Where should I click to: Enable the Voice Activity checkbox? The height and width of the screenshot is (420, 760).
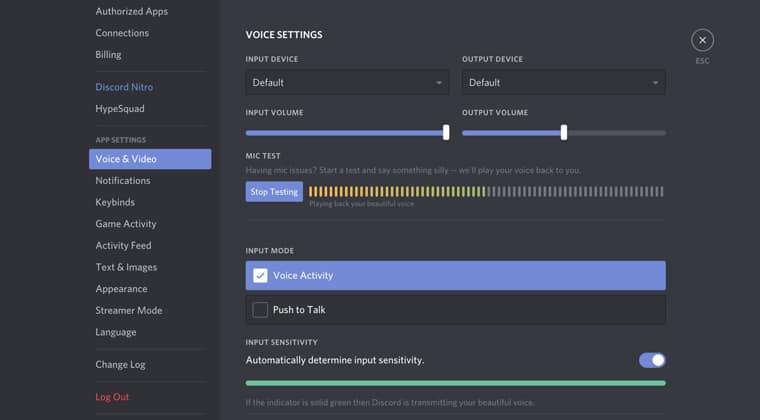(260, 276)
